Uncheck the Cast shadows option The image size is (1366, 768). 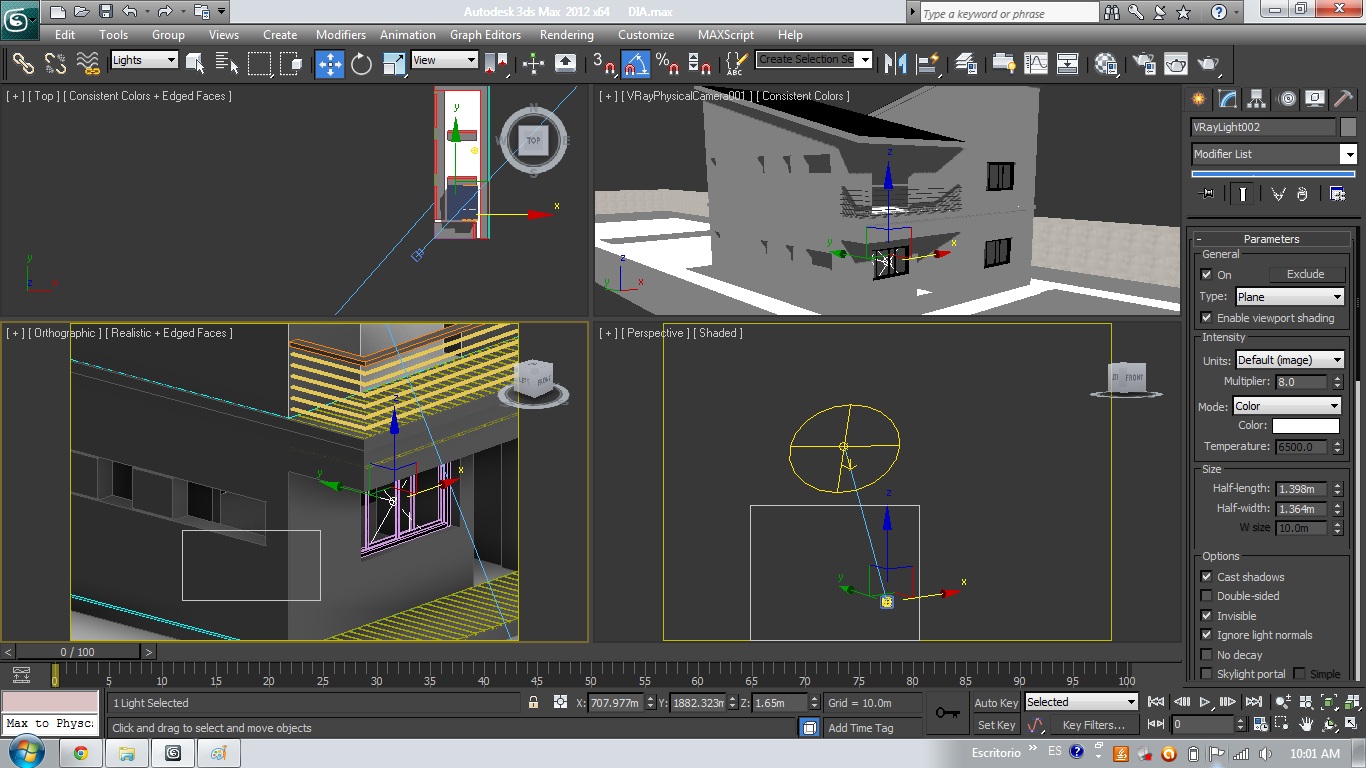tap(1207, 577)
